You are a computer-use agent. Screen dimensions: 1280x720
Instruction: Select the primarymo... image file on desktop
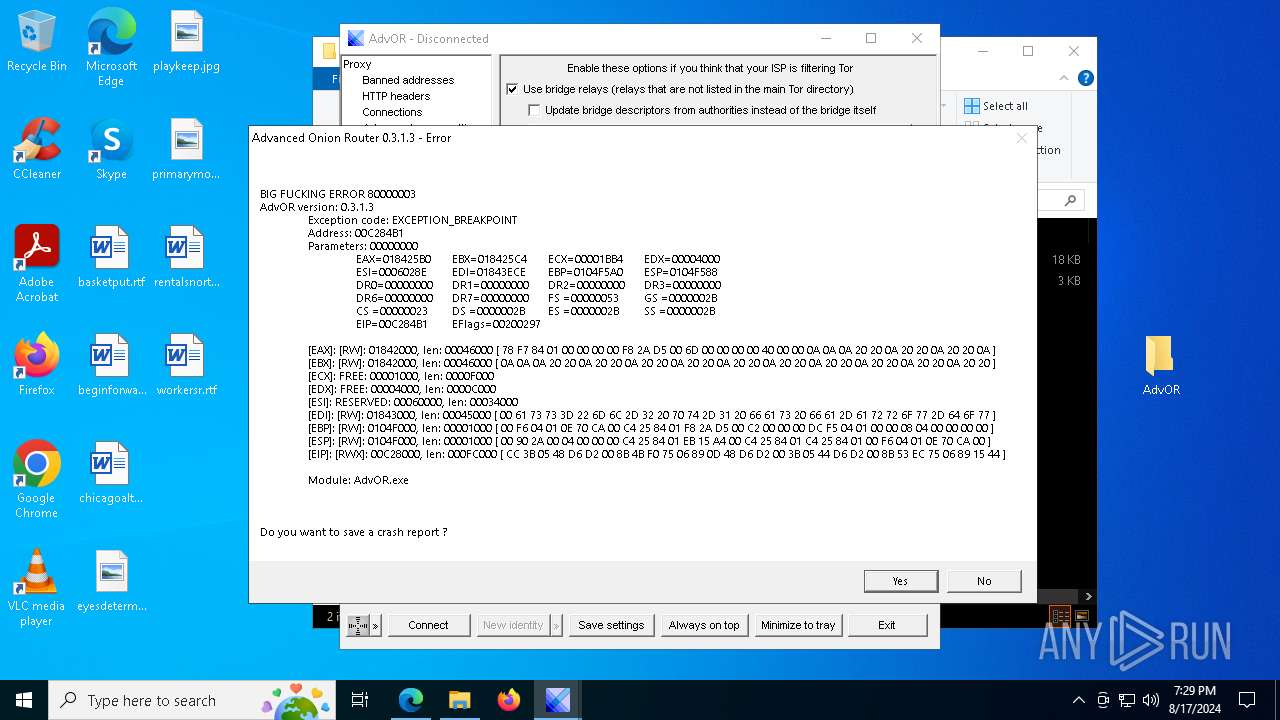[x=186, y=149]
